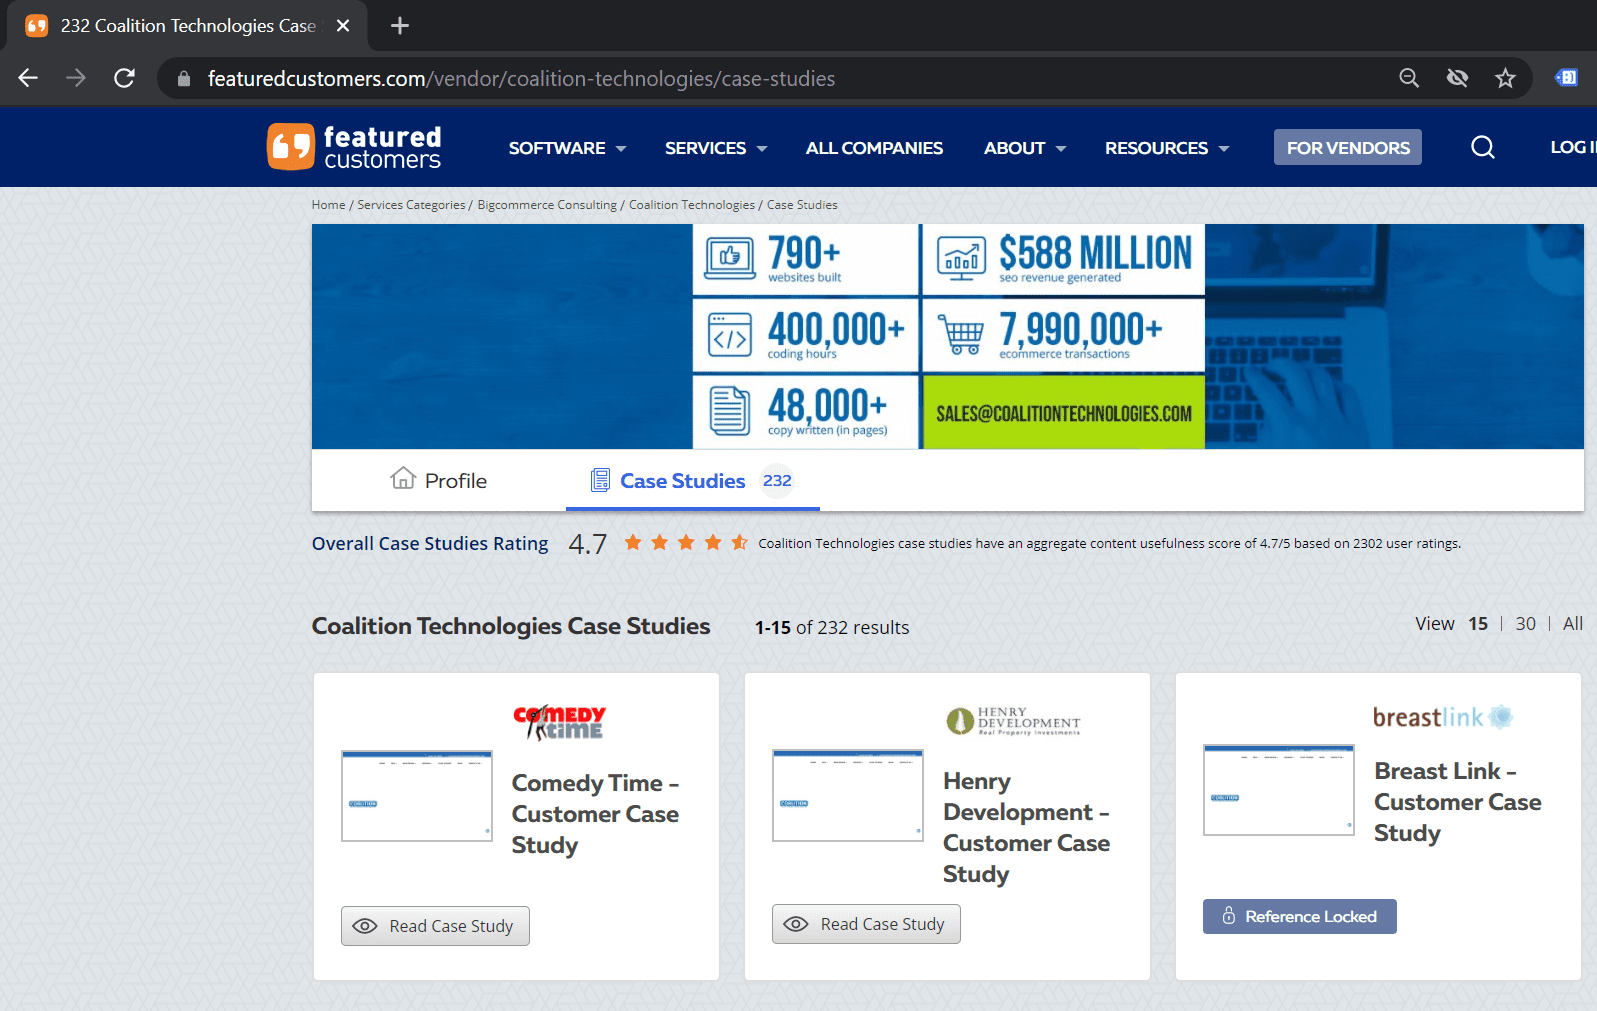Click the crossed-out eye icon in address bar
Screen dimensions: 1597x1011
tap(1457, 78)
